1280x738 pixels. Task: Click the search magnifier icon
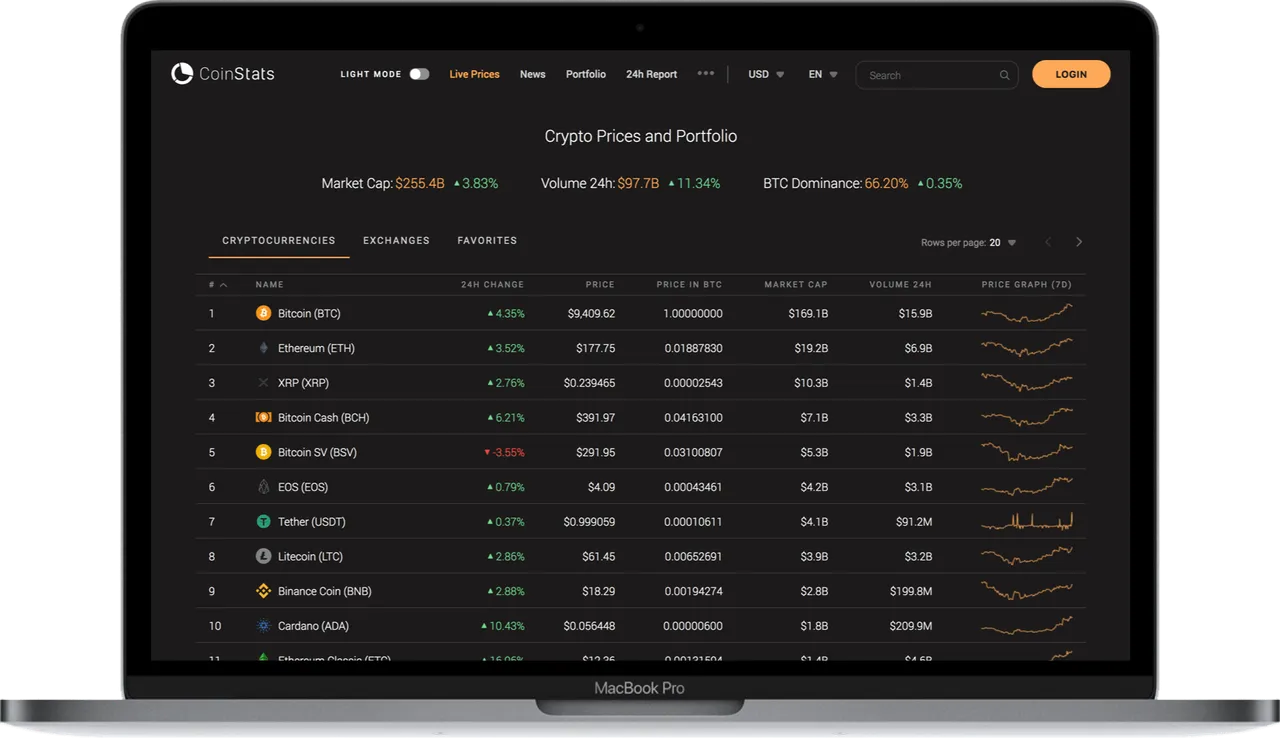1004,75
